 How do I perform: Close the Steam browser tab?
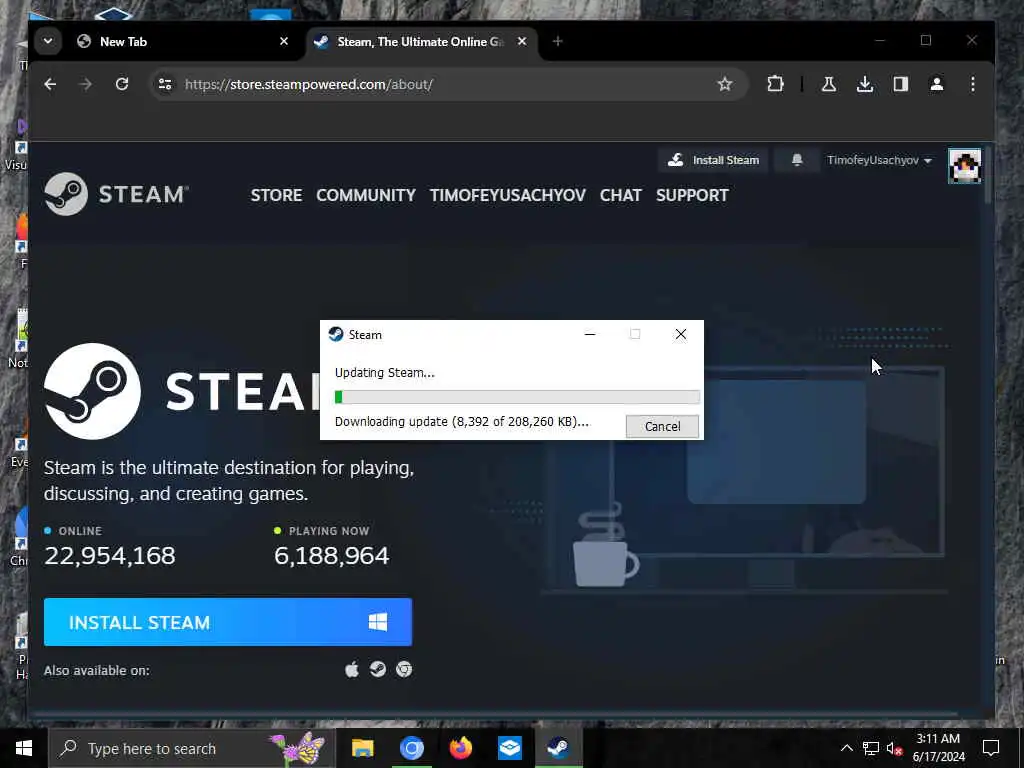click(x=522, y=41)
